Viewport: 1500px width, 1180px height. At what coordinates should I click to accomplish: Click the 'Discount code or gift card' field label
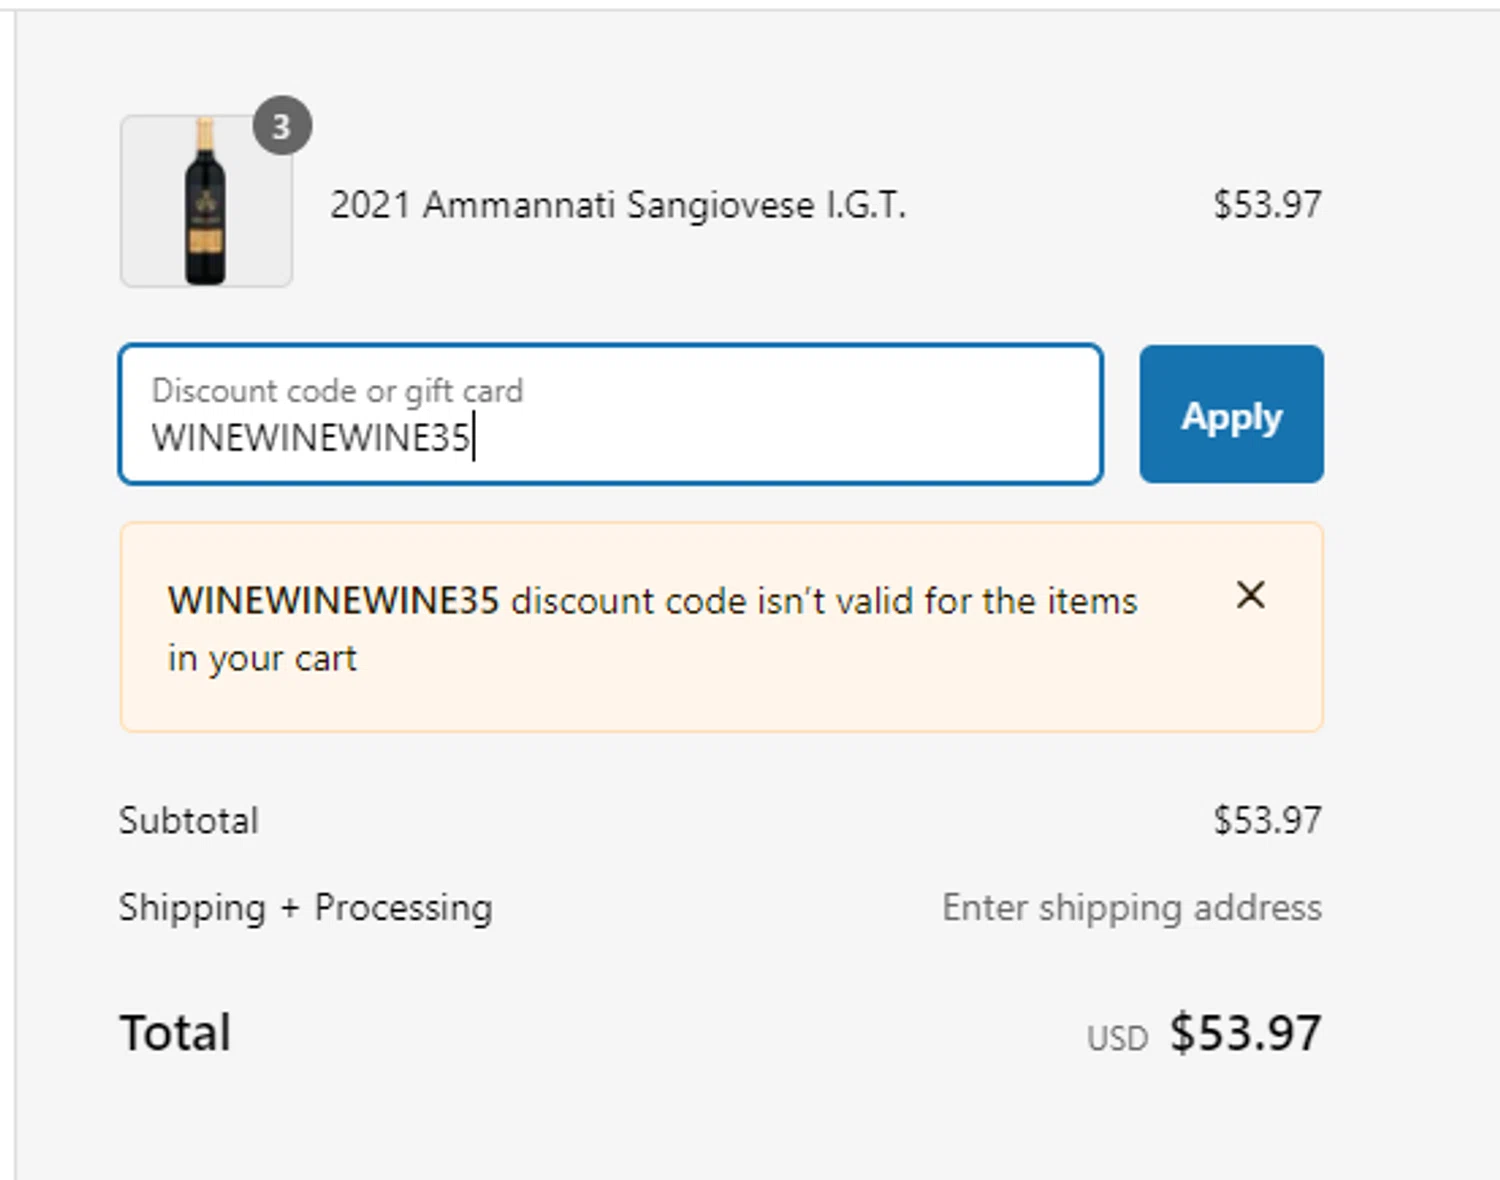coord(337,390)
